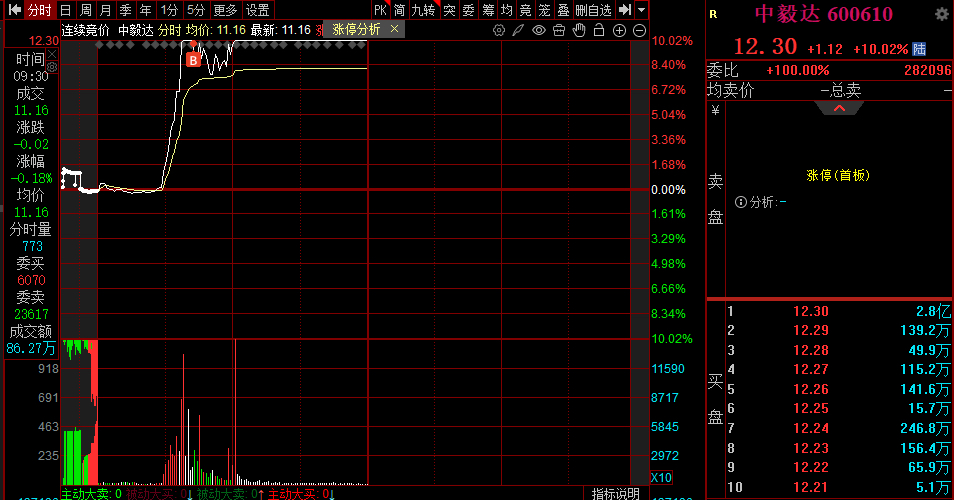The width and height of the screenshot is (954, 500).
Task: Click the red B buy marker on chart
Action: click(x=193, y=60)
